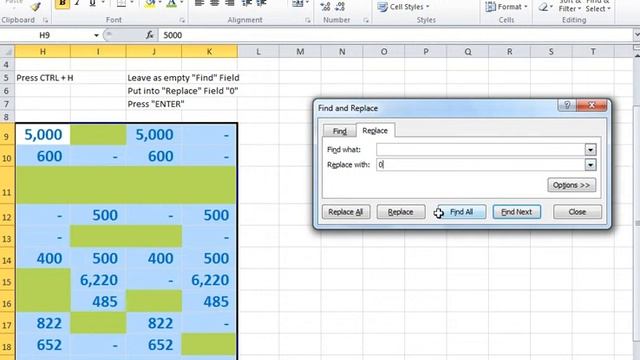Select cell I15 showing 6,220
640x360 pixels.
(x=98, y=280)
